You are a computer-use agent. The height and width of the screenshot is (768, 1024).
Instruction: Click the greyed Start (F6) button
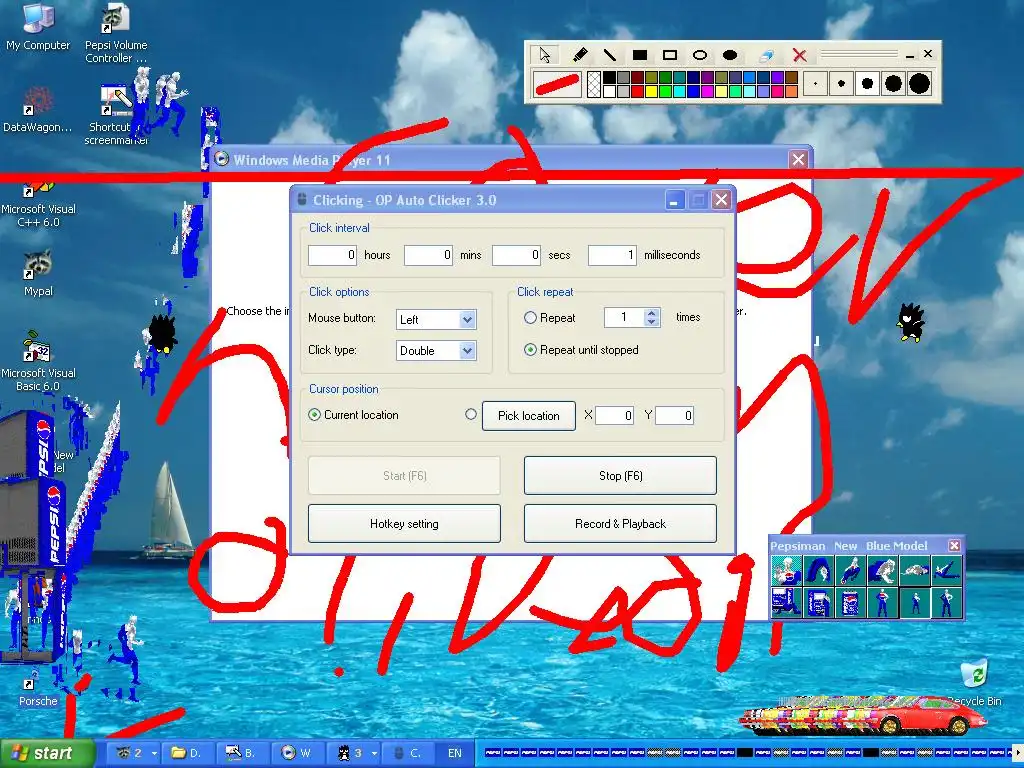(404, 475)
